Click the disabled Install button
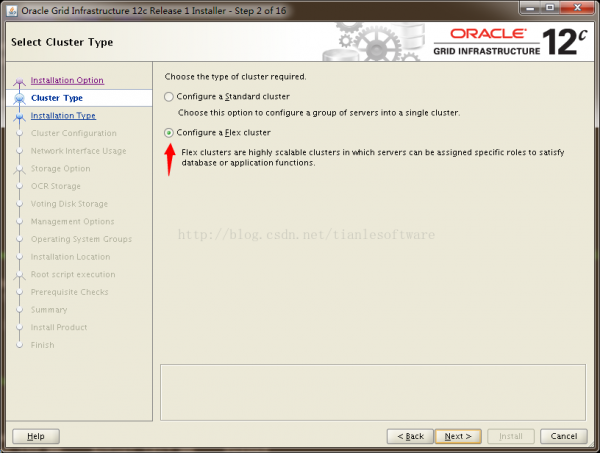The width and height of the screenshot is (600, 453). [511, 436]
